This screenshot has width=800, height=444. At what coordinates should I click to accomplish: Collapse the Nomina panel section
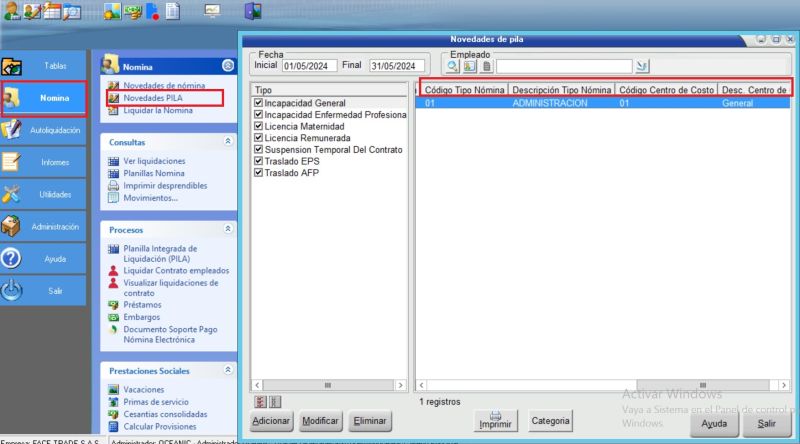pyautogui.click(x=228, y=65)
